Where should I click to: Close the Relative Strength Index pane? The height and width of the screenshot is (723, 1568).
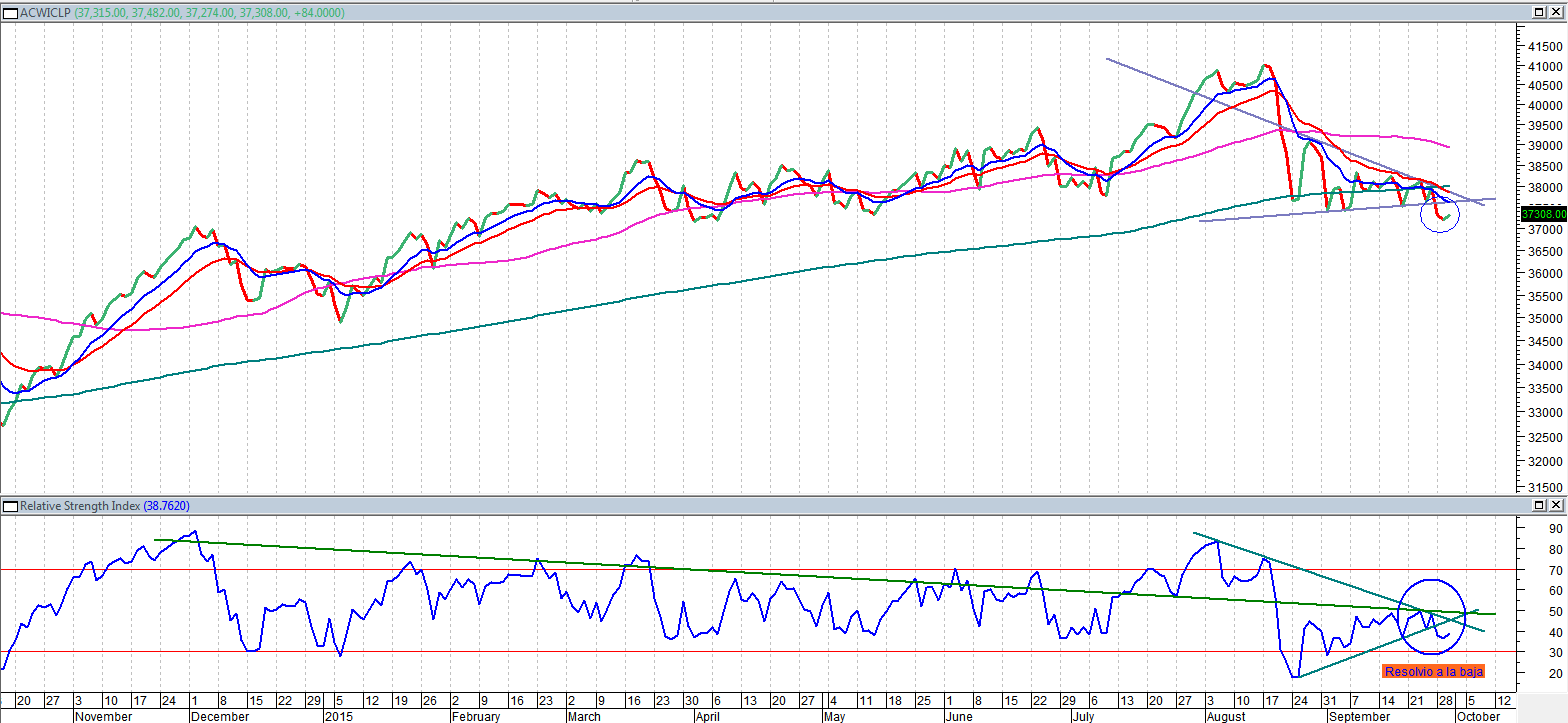(x=1556, y=506)
